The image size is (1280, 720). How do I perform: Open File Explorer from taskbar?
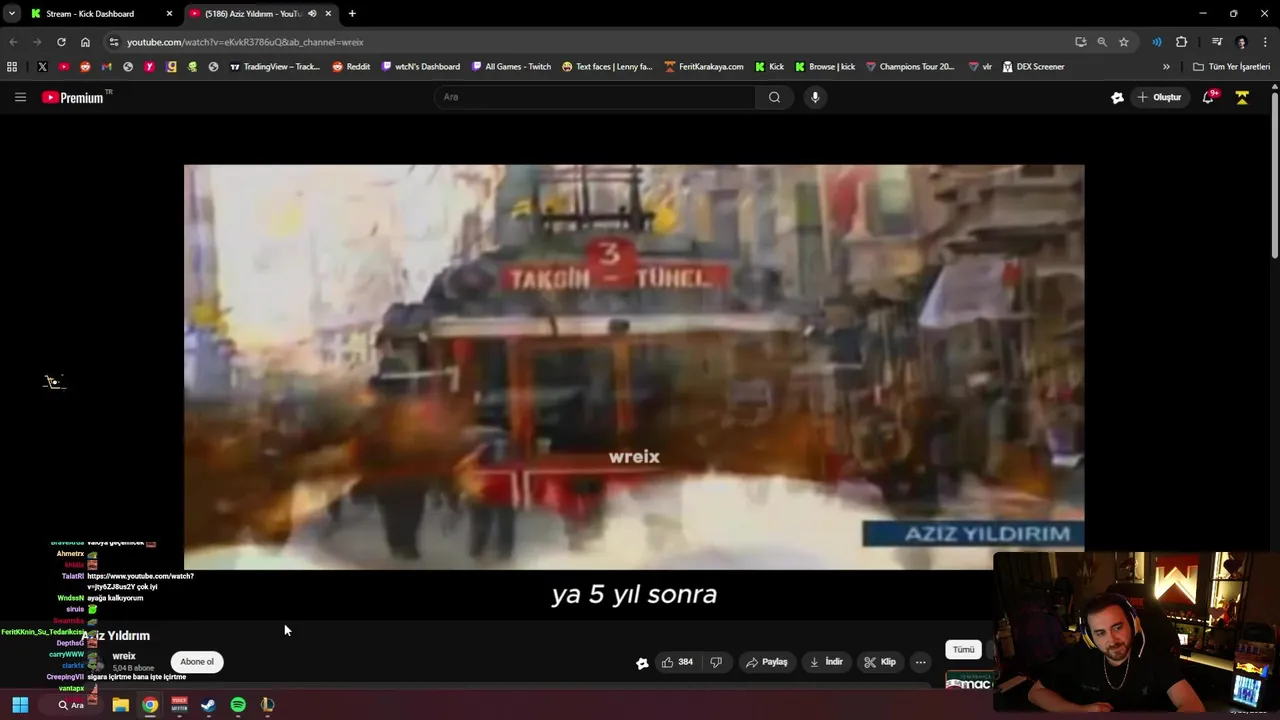click(120, 705)
